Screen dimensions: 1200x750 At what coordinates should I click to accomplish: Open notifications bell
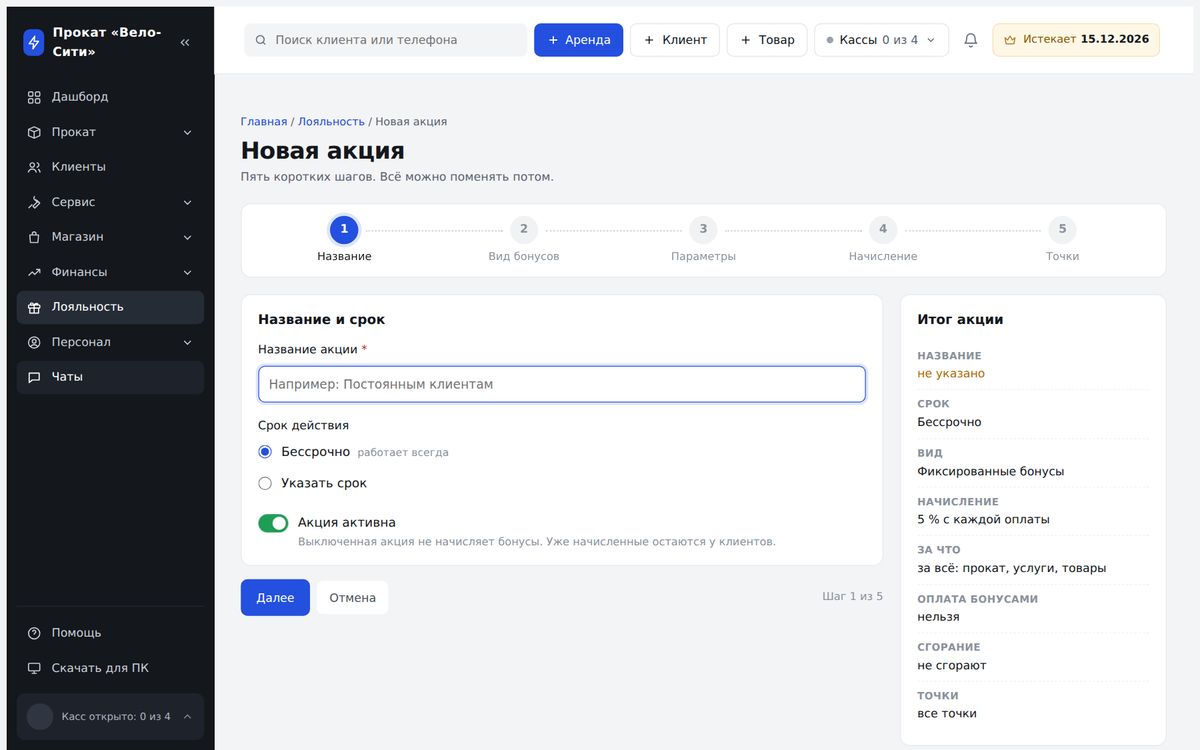pos(971,40)
